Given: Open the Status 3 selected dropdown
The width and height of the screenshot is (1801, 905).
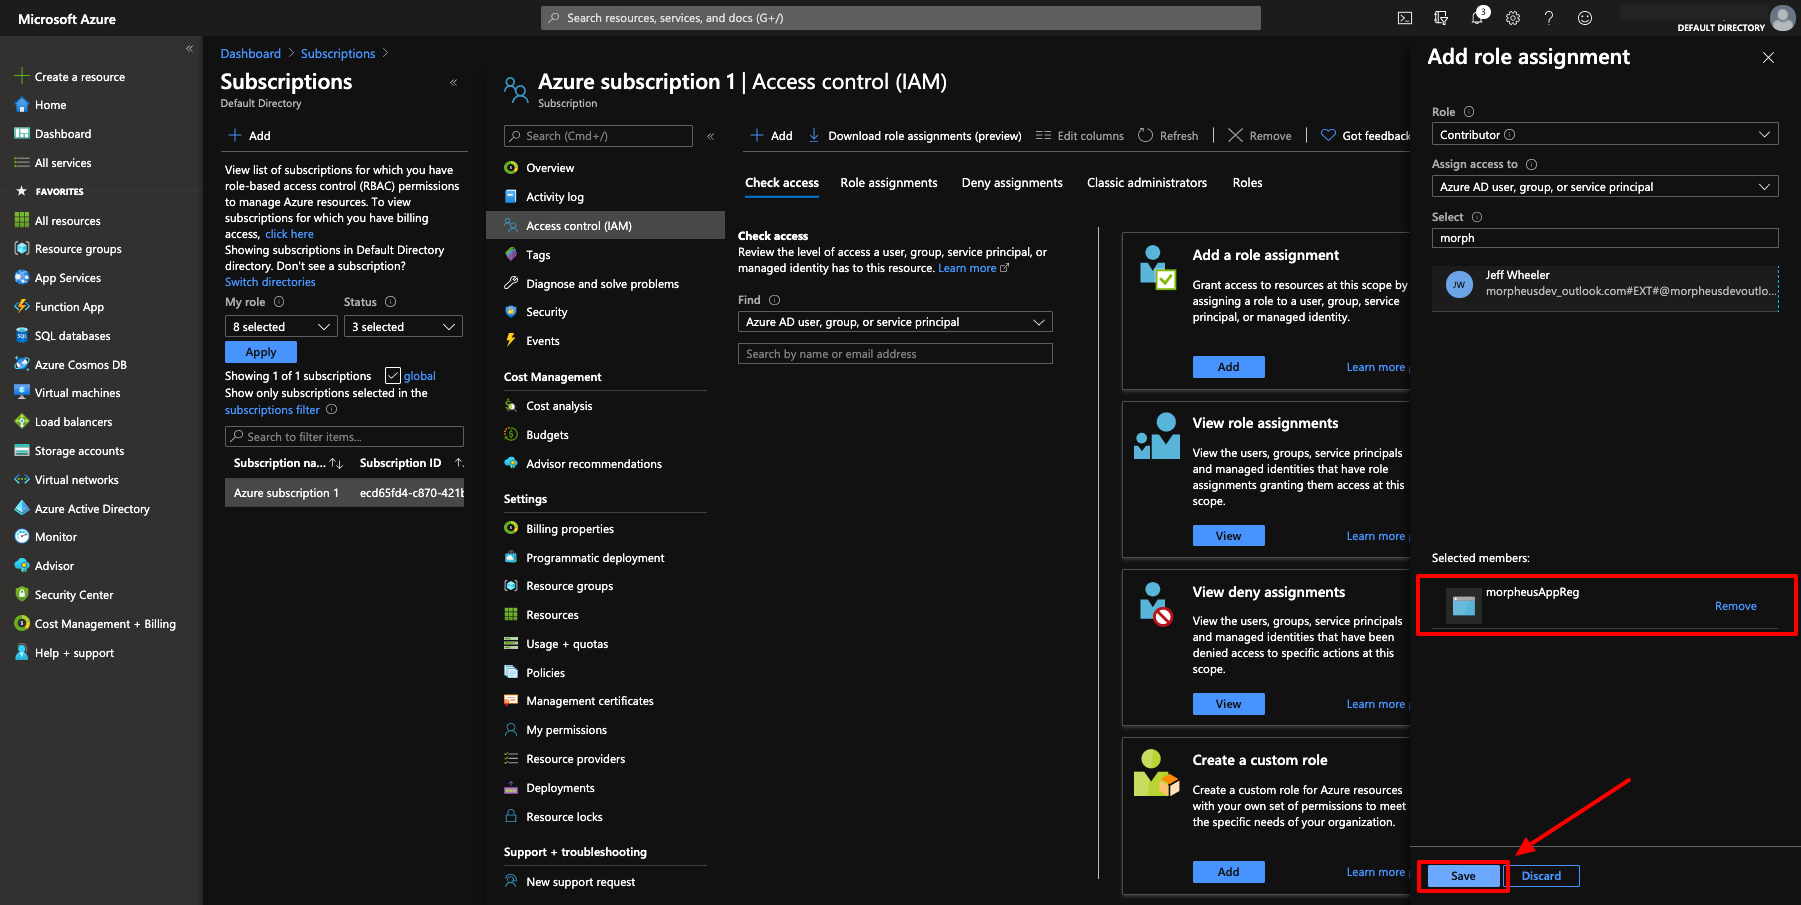Looking at the screenshot, I should (403, 327).
